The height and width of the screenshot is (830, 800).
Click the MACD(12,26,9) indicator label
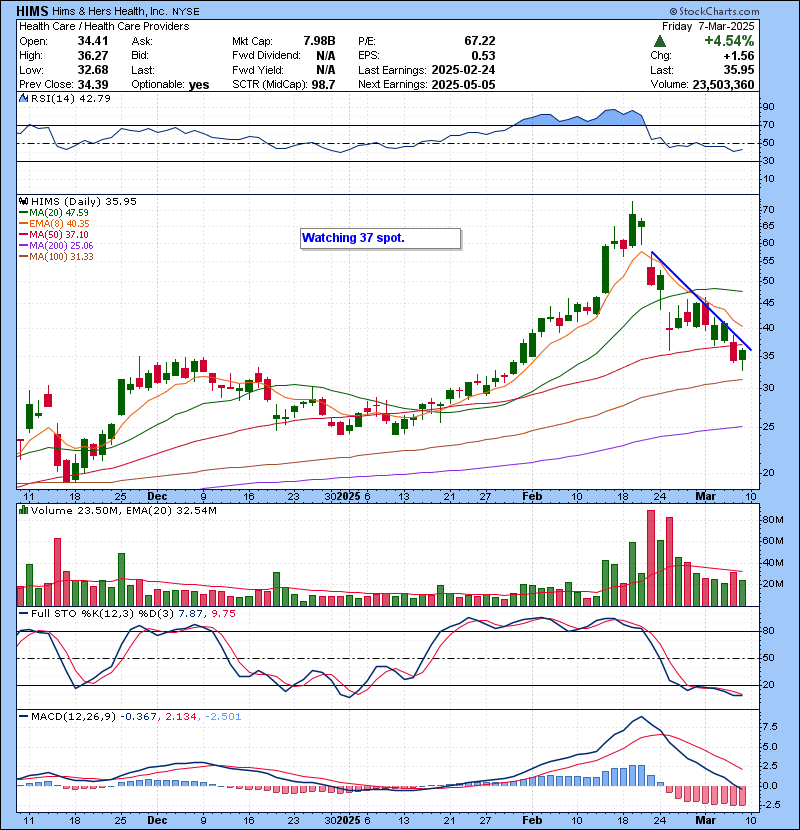[x=74, y=716]
